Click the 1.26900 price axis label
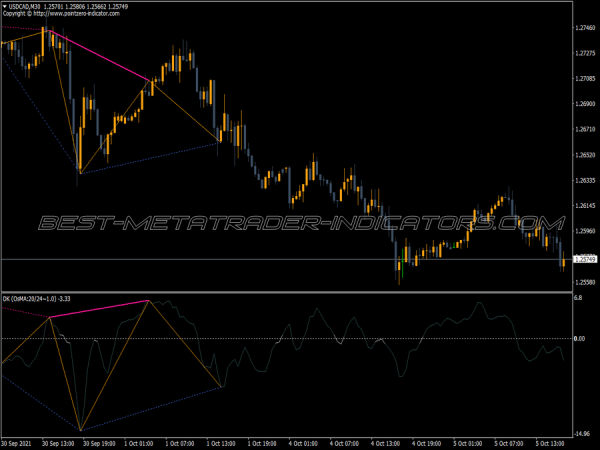600x450 pixels. pyautogui.click(x=585, y=104)
